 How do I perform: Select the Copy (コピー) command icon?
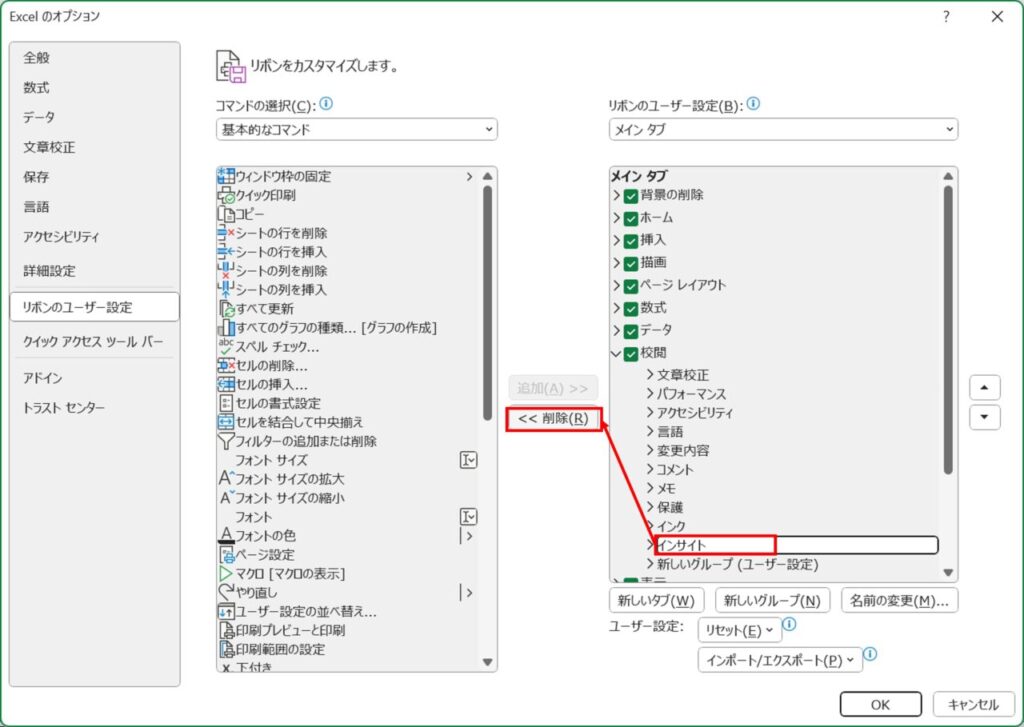tap(226, 214)
